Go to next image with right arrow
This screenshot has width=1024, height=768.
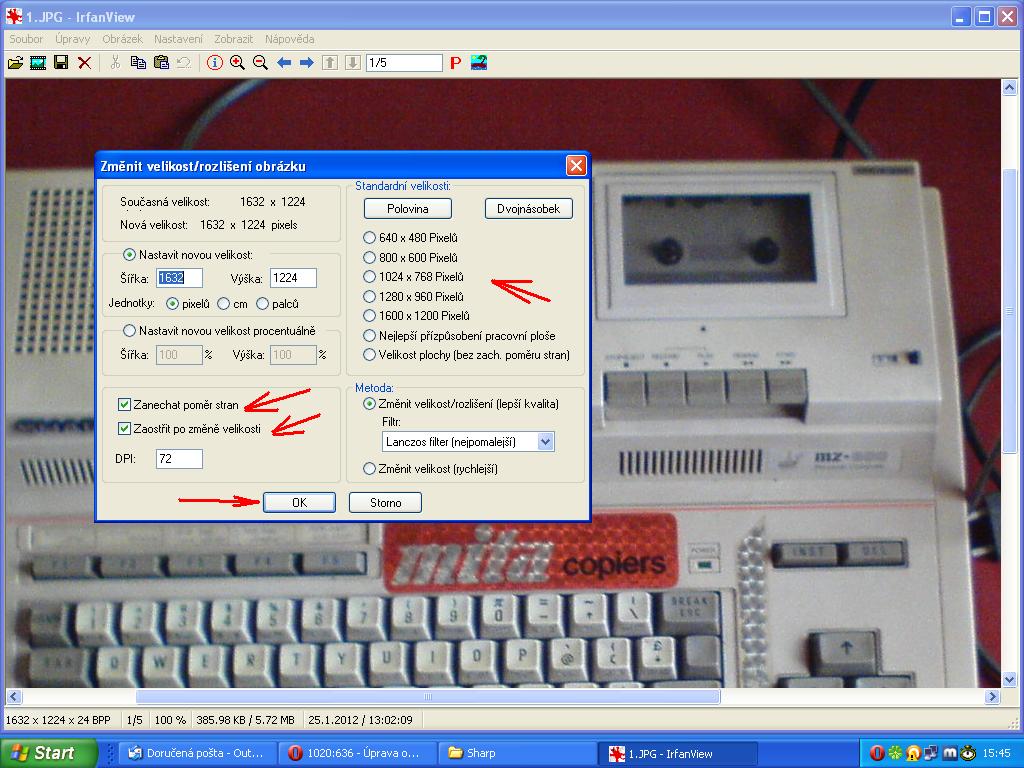coord(307,63)
